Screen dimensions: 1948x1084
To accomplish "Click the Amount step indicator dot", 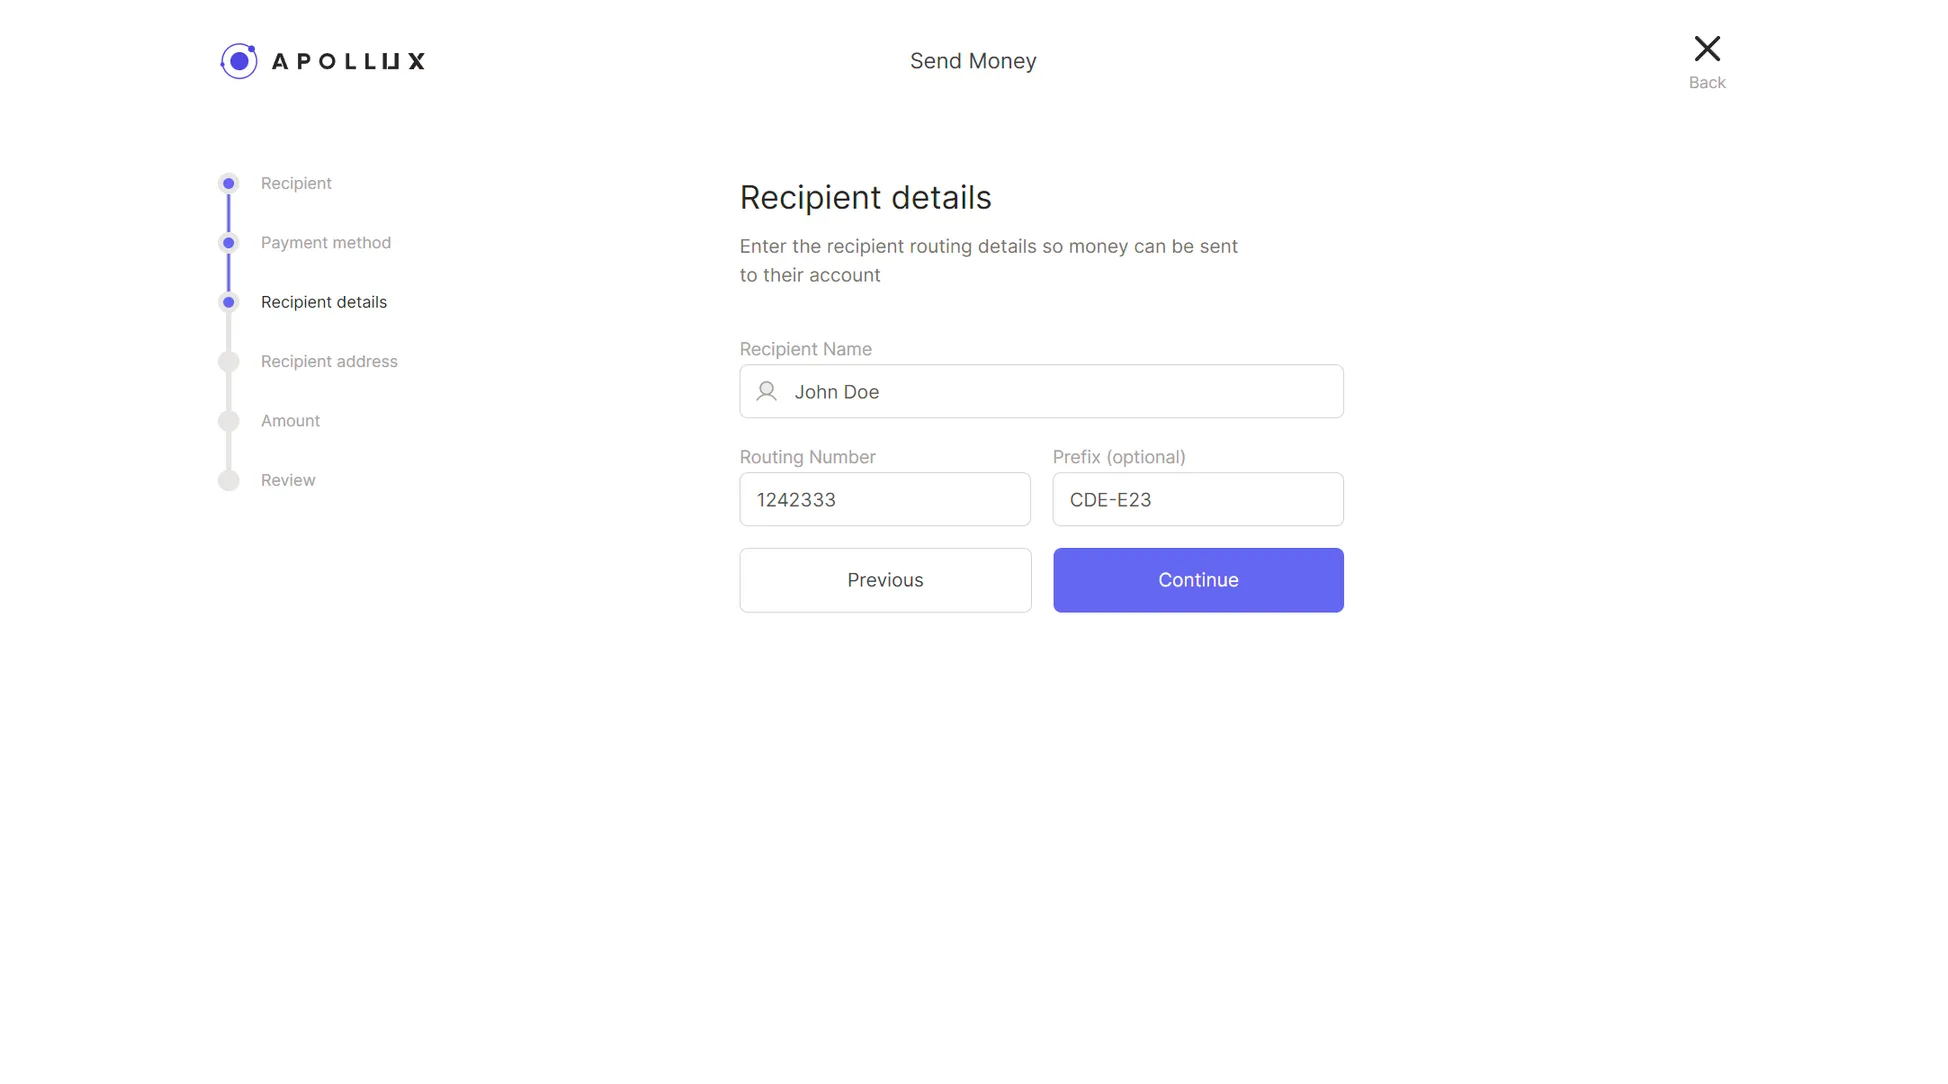I will coord(229,419).
